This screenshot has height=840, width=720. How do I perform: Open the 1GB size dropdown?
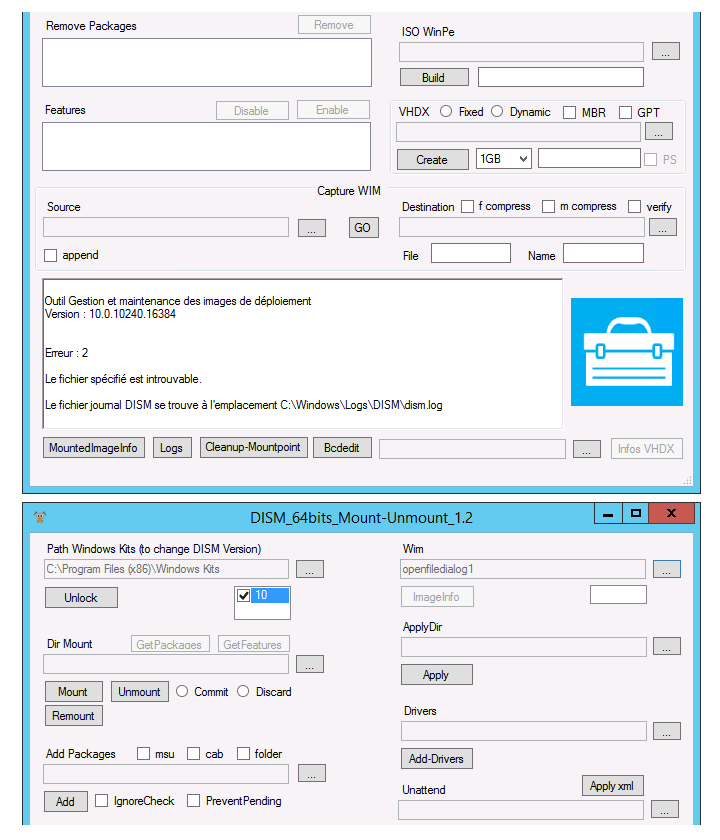pyautogui.click(x=504, y=159)
